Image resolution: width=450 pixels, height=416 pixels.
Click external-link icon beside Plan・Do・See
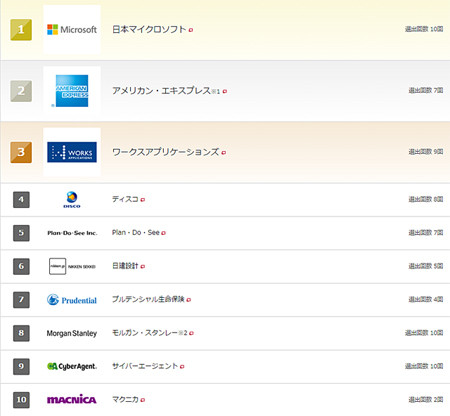(x=163, y=233)
